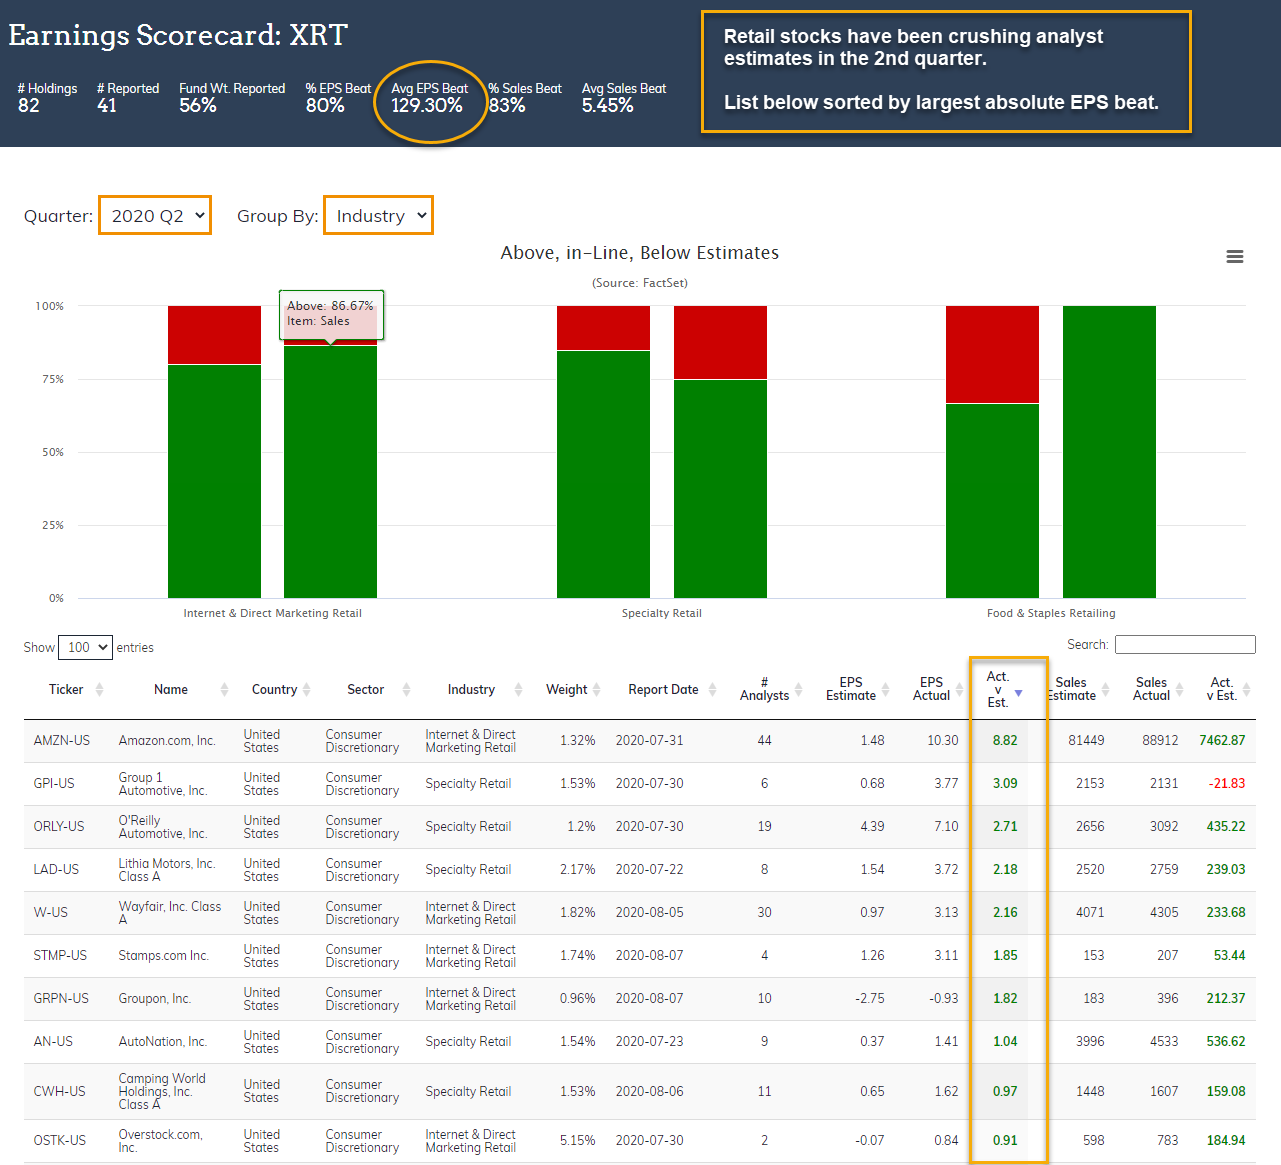
Task: Select the OSTK-US ticker cell
Action: pyautogui.click(x=60, y=1141)
